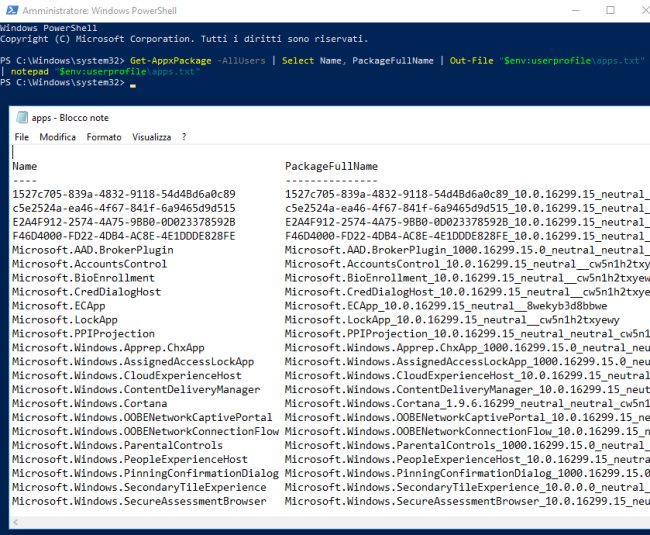Click Microsoft.CredDialogHost in Name column
This screenshot has width=650, height=535.
tap(87, 292)
